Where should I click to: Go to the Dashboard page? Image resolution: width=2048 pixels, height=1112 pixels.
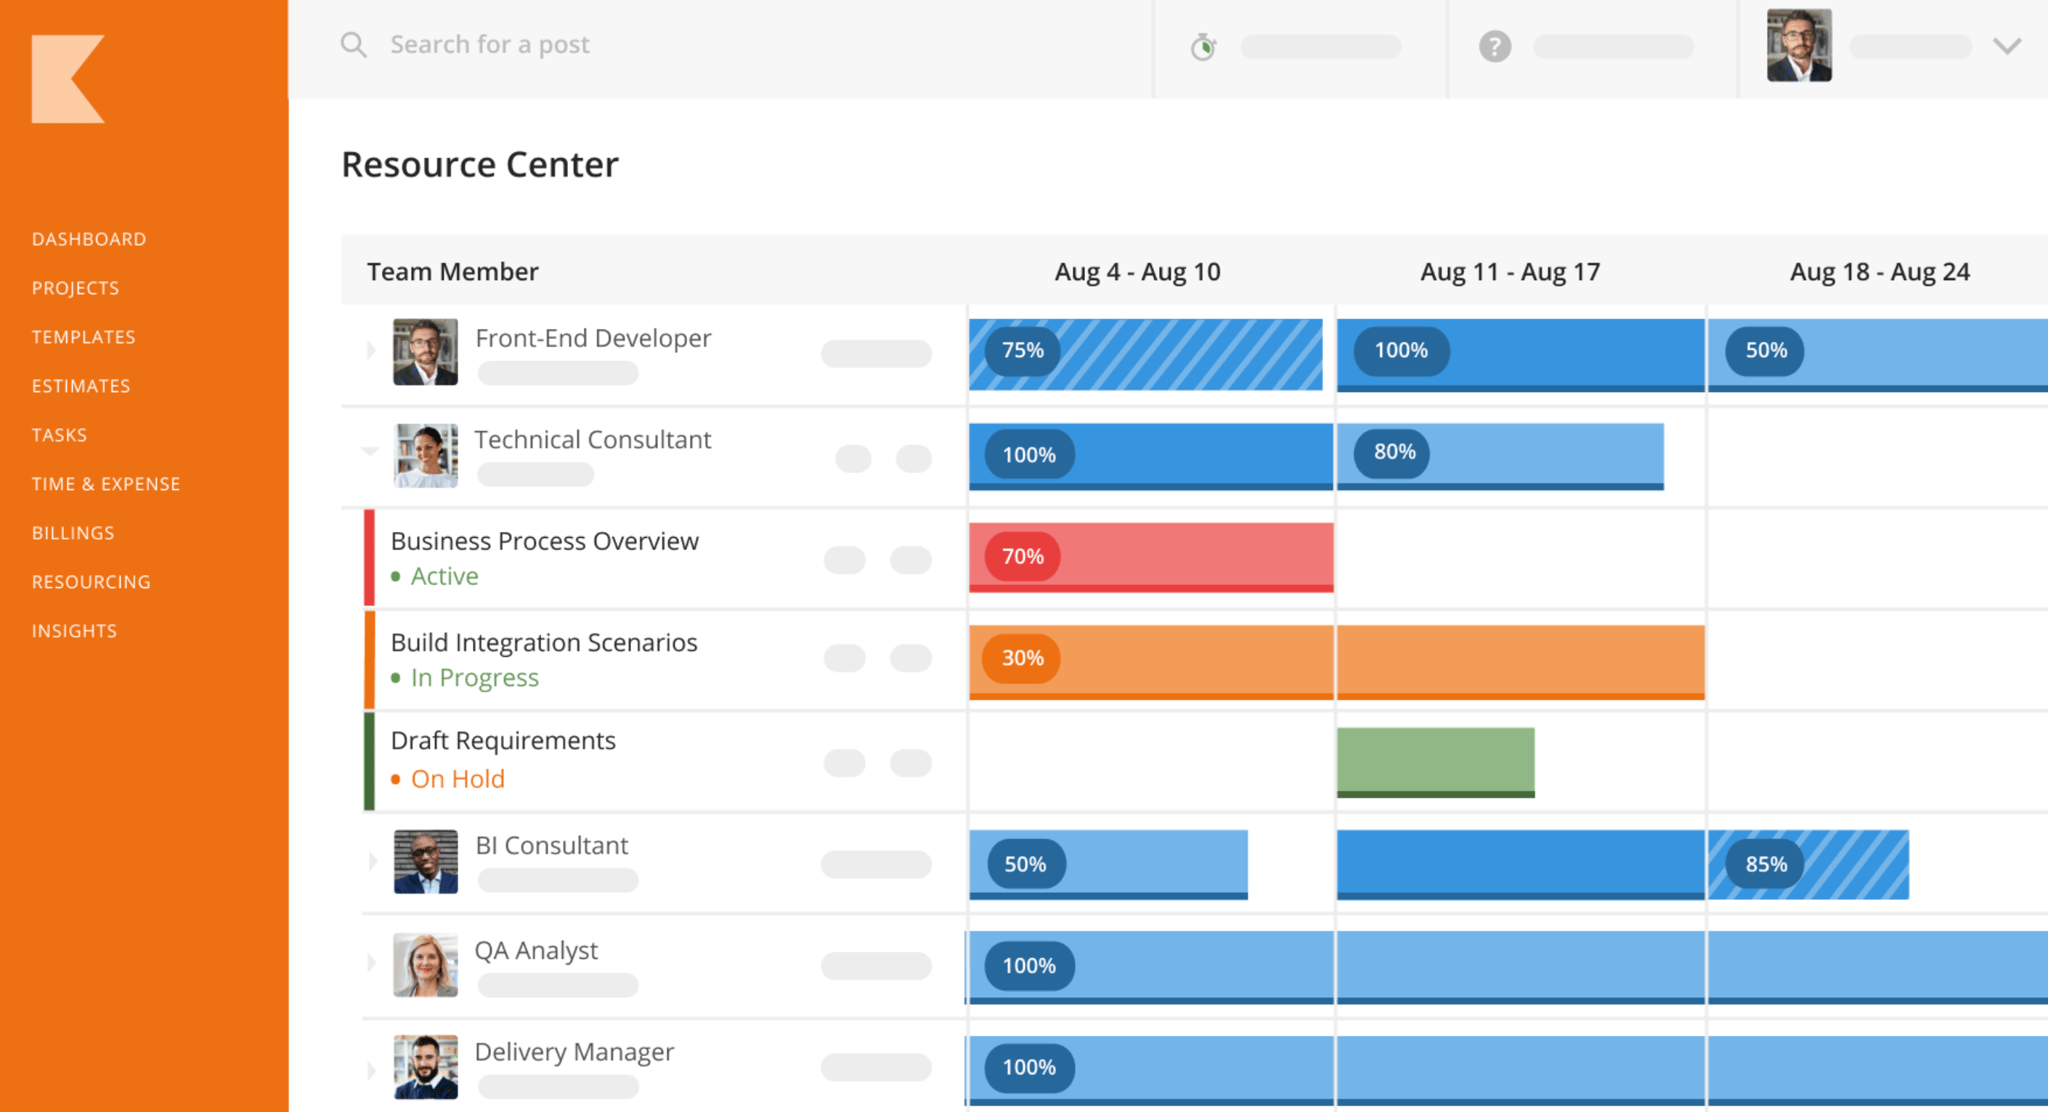pyautogui.click(x=89, y=238)
